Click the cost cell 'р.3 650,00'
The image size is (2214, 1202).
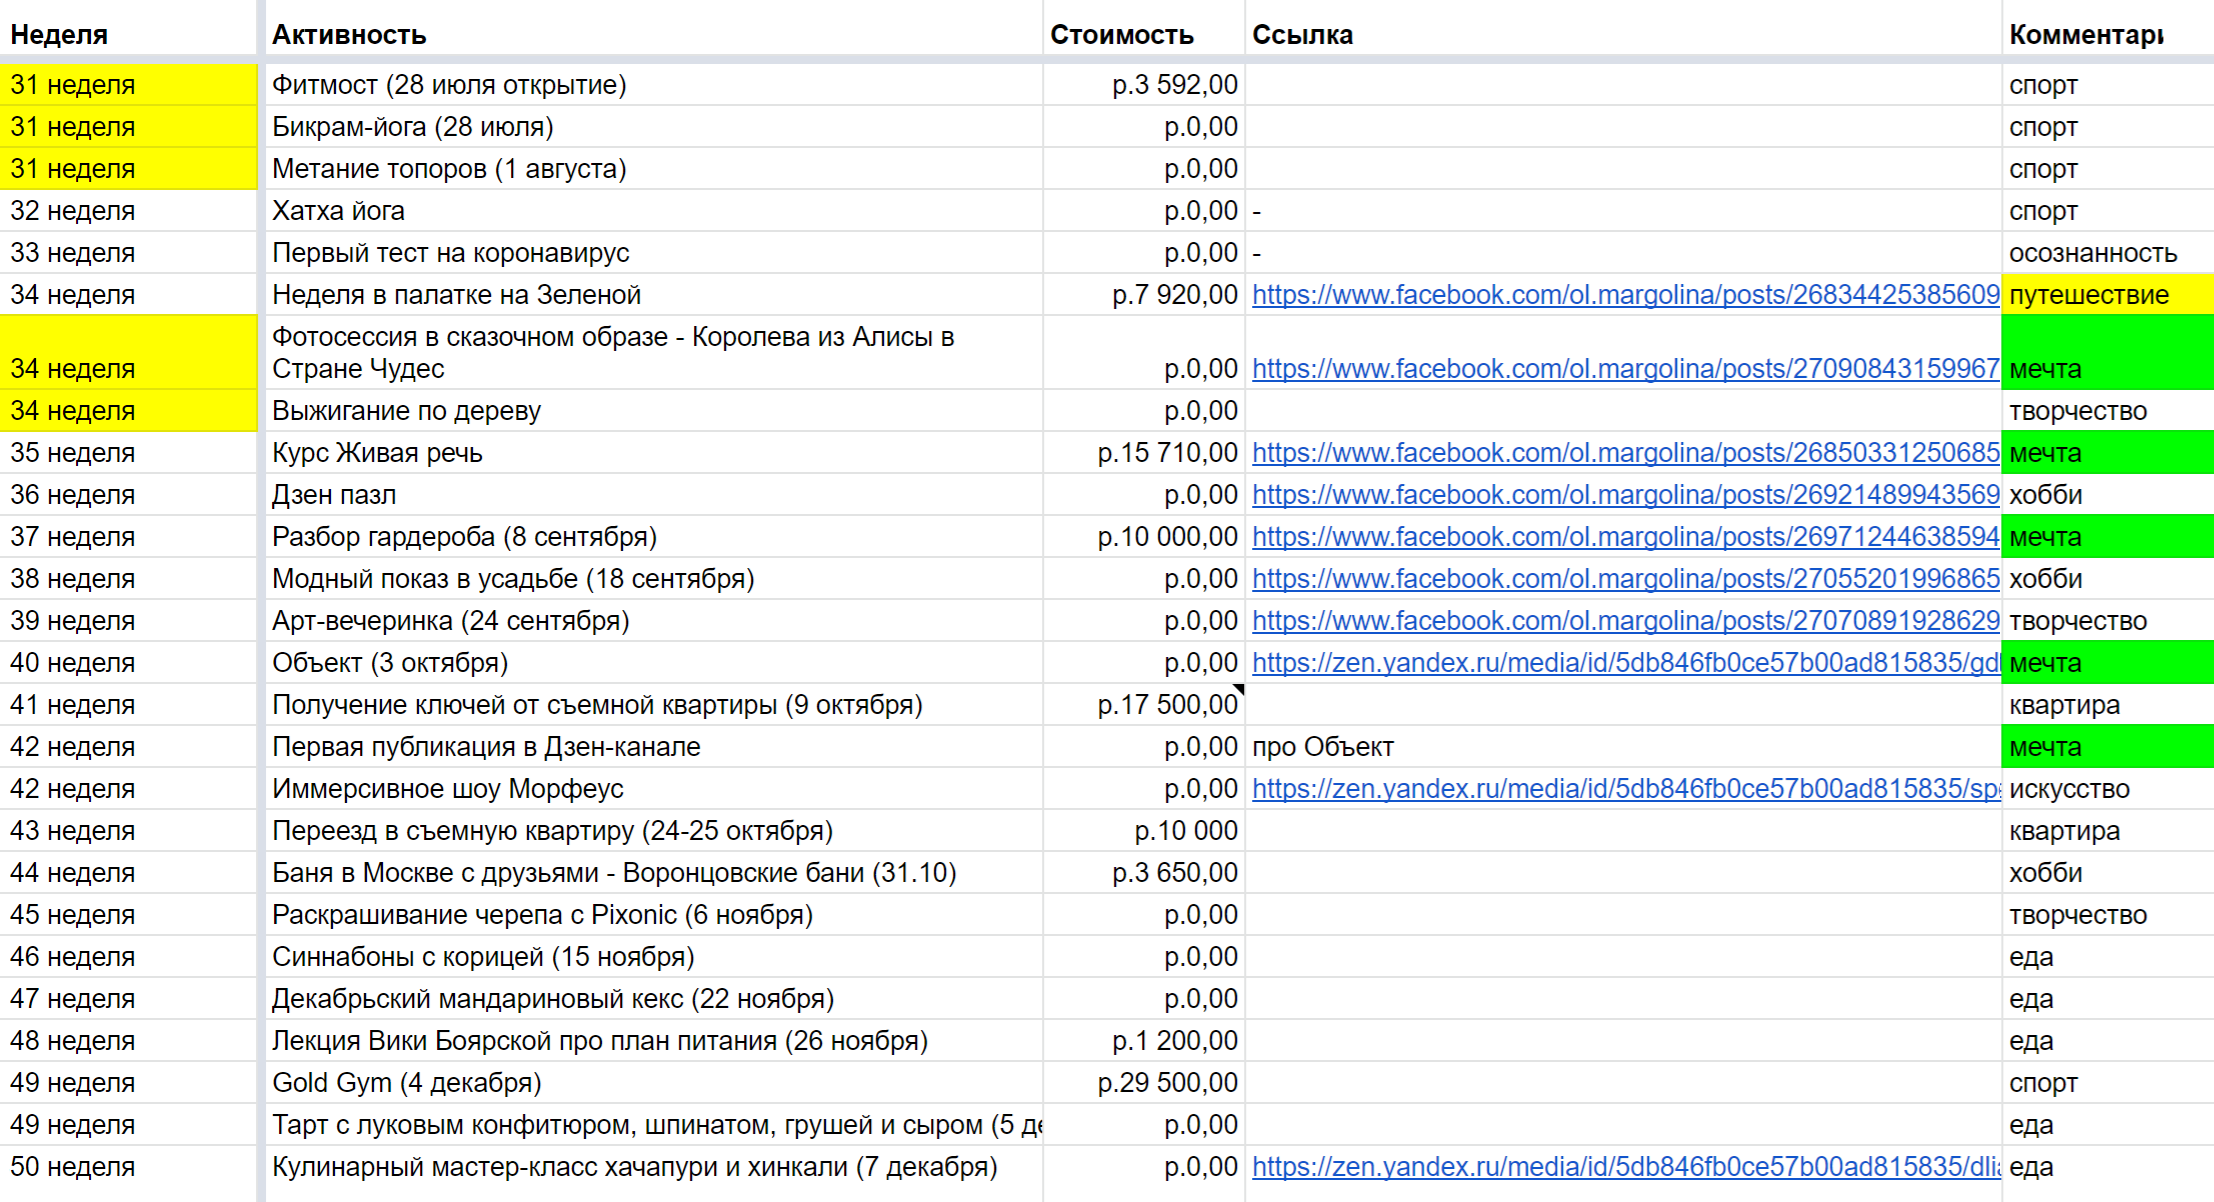(1144, 873)
